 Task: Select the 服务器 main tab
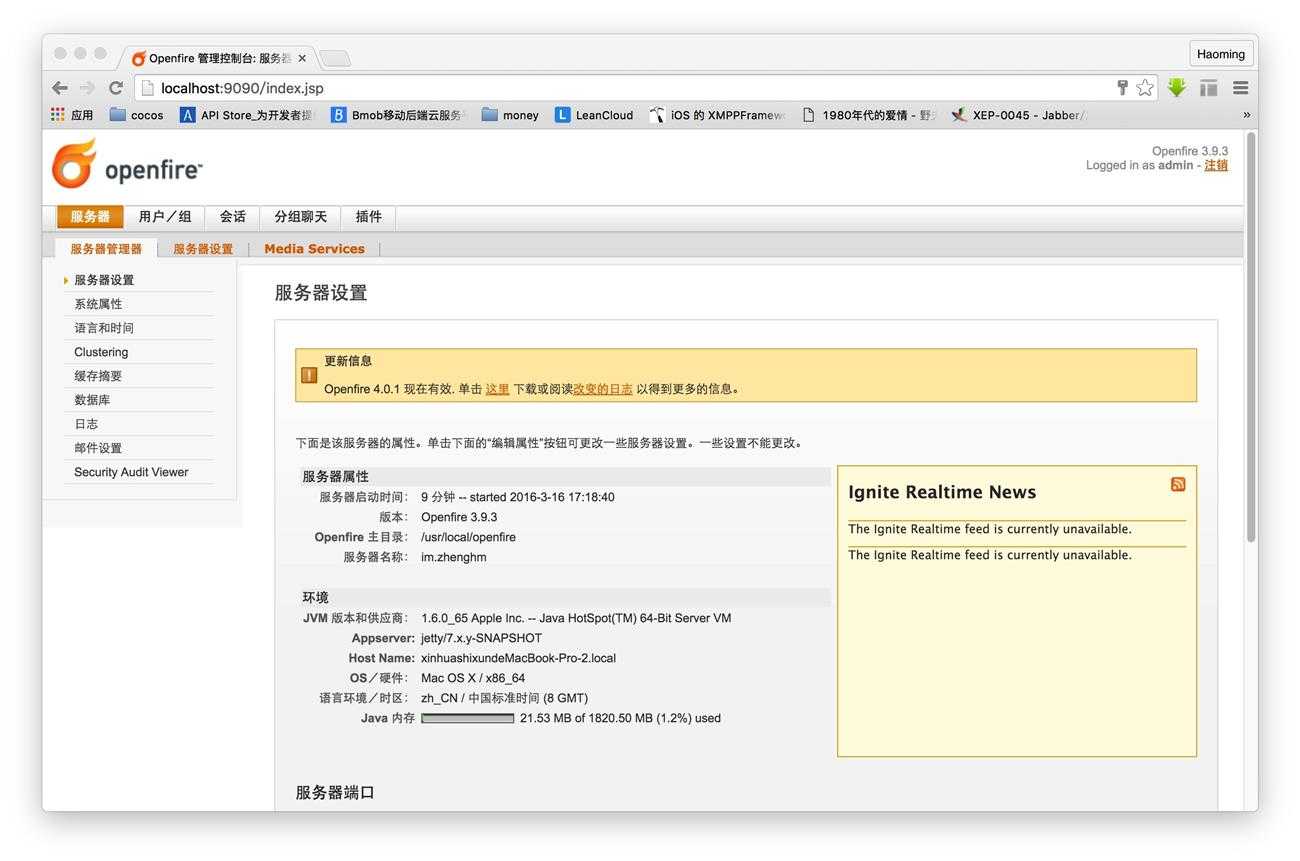point(90,217)
